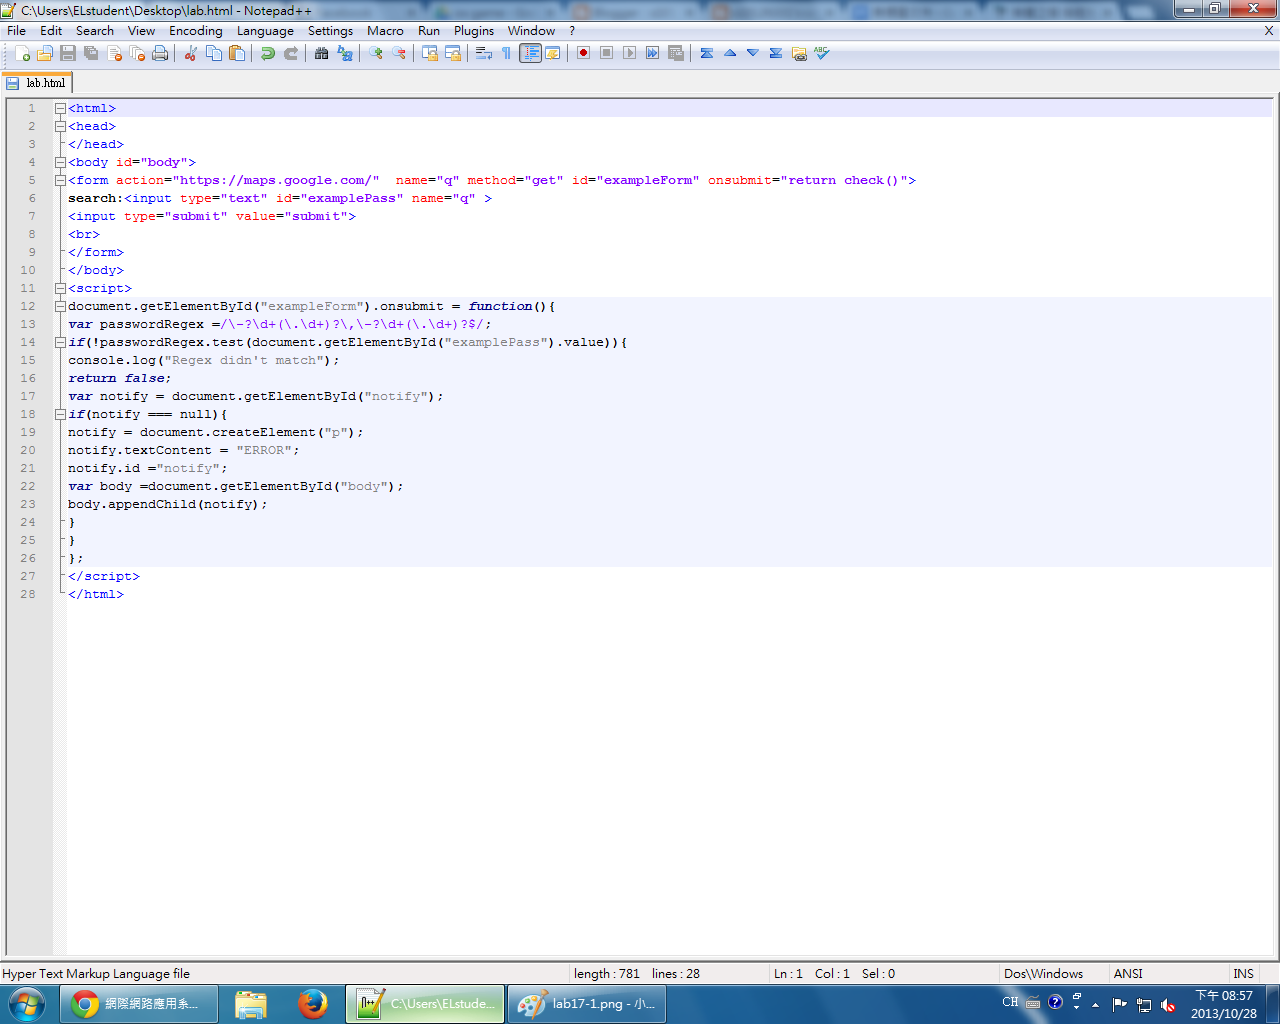
Task: Click the Open file toolbar icon
Action: (45, 53)
